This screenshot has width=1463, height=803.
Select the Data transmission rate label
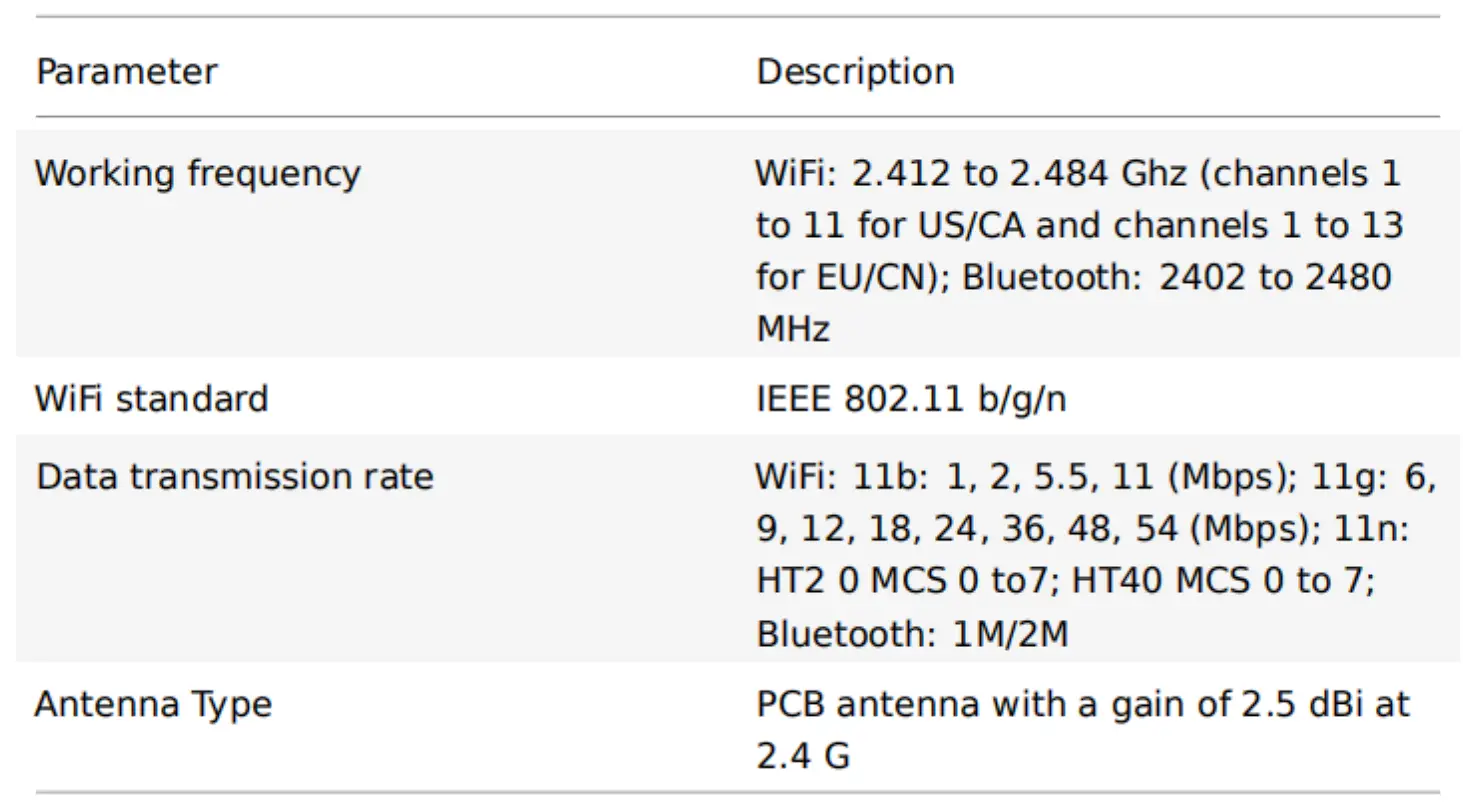[234, 476]
